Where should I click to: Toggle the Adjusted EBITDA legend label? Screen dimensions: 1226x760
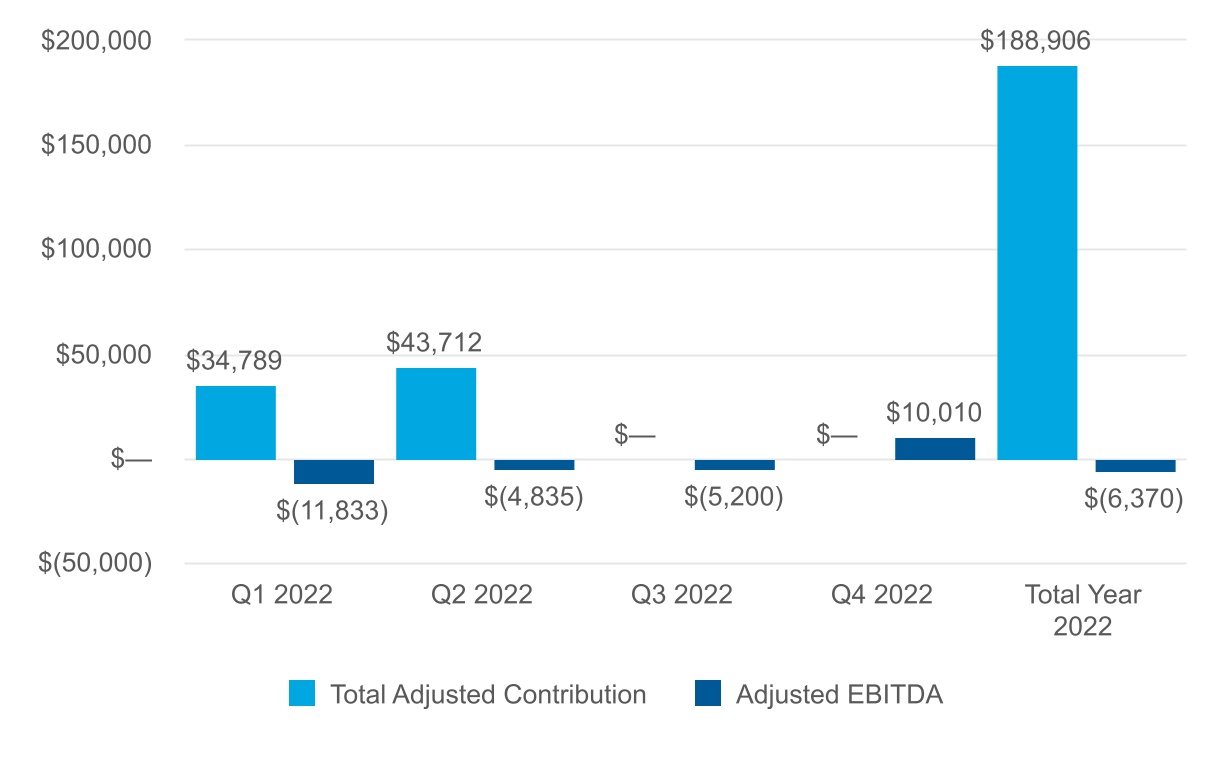click(839, 694)
